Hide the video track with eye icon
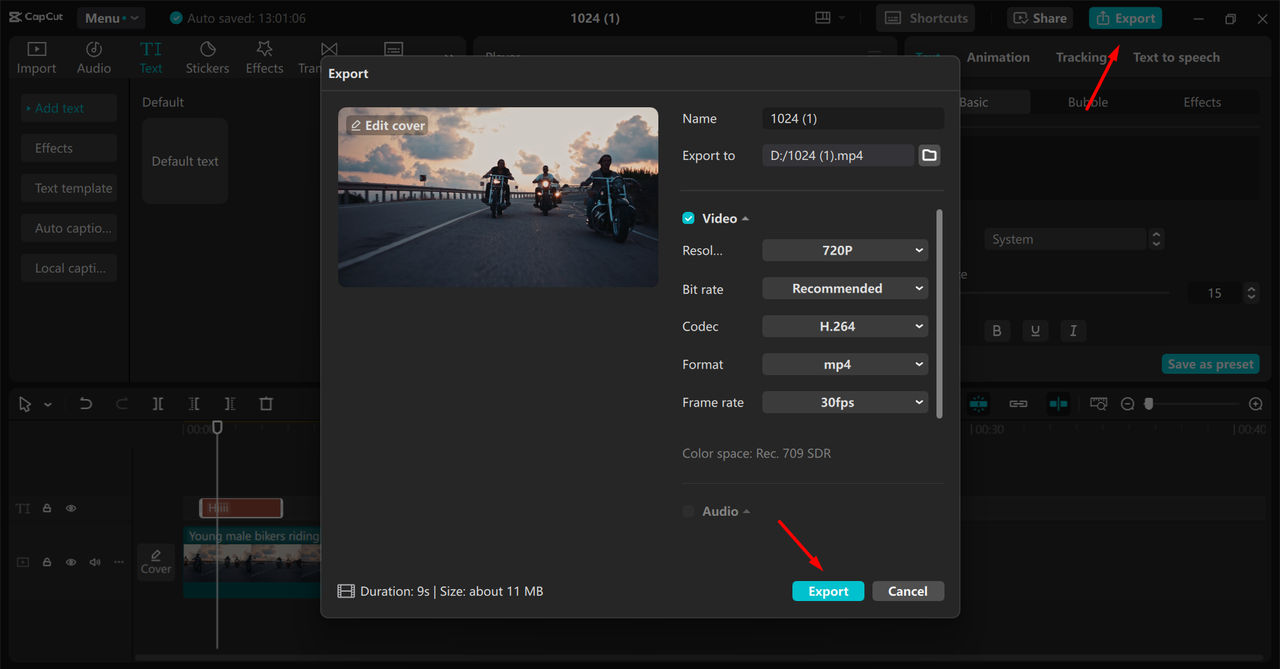1280x669 pixels. point(71,562)
